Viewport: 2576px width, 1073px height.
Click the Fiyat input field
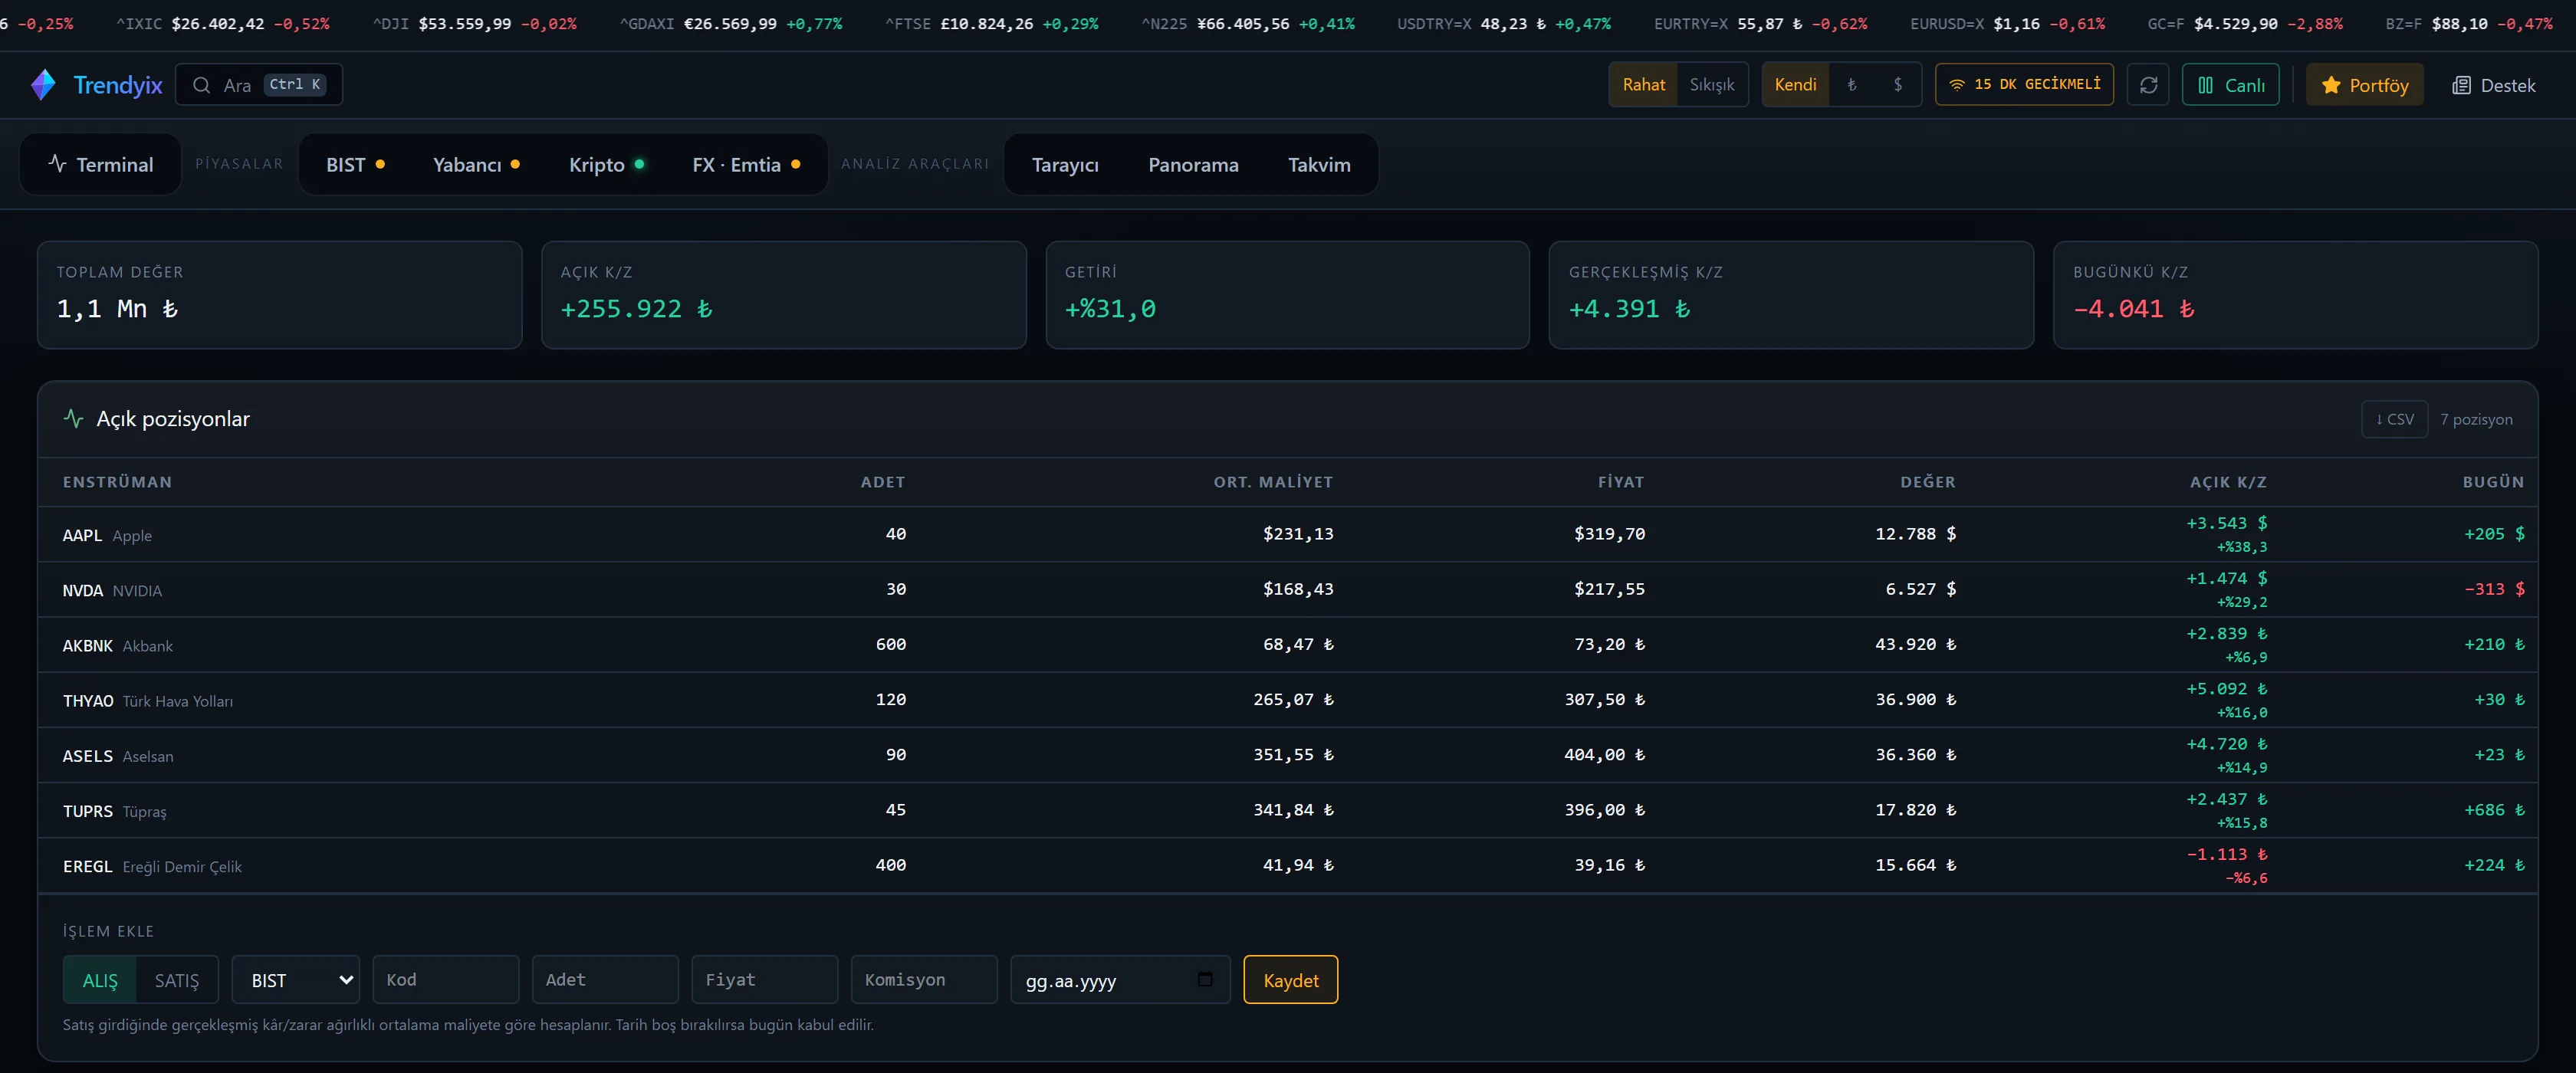[765, 980]
